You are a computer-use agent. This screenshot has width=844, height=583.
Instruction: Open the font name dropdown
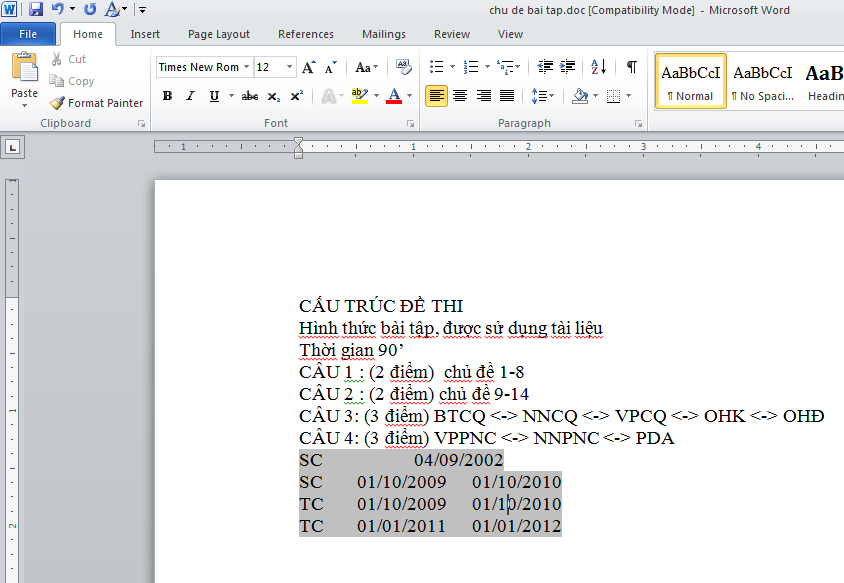click(247, 67)
